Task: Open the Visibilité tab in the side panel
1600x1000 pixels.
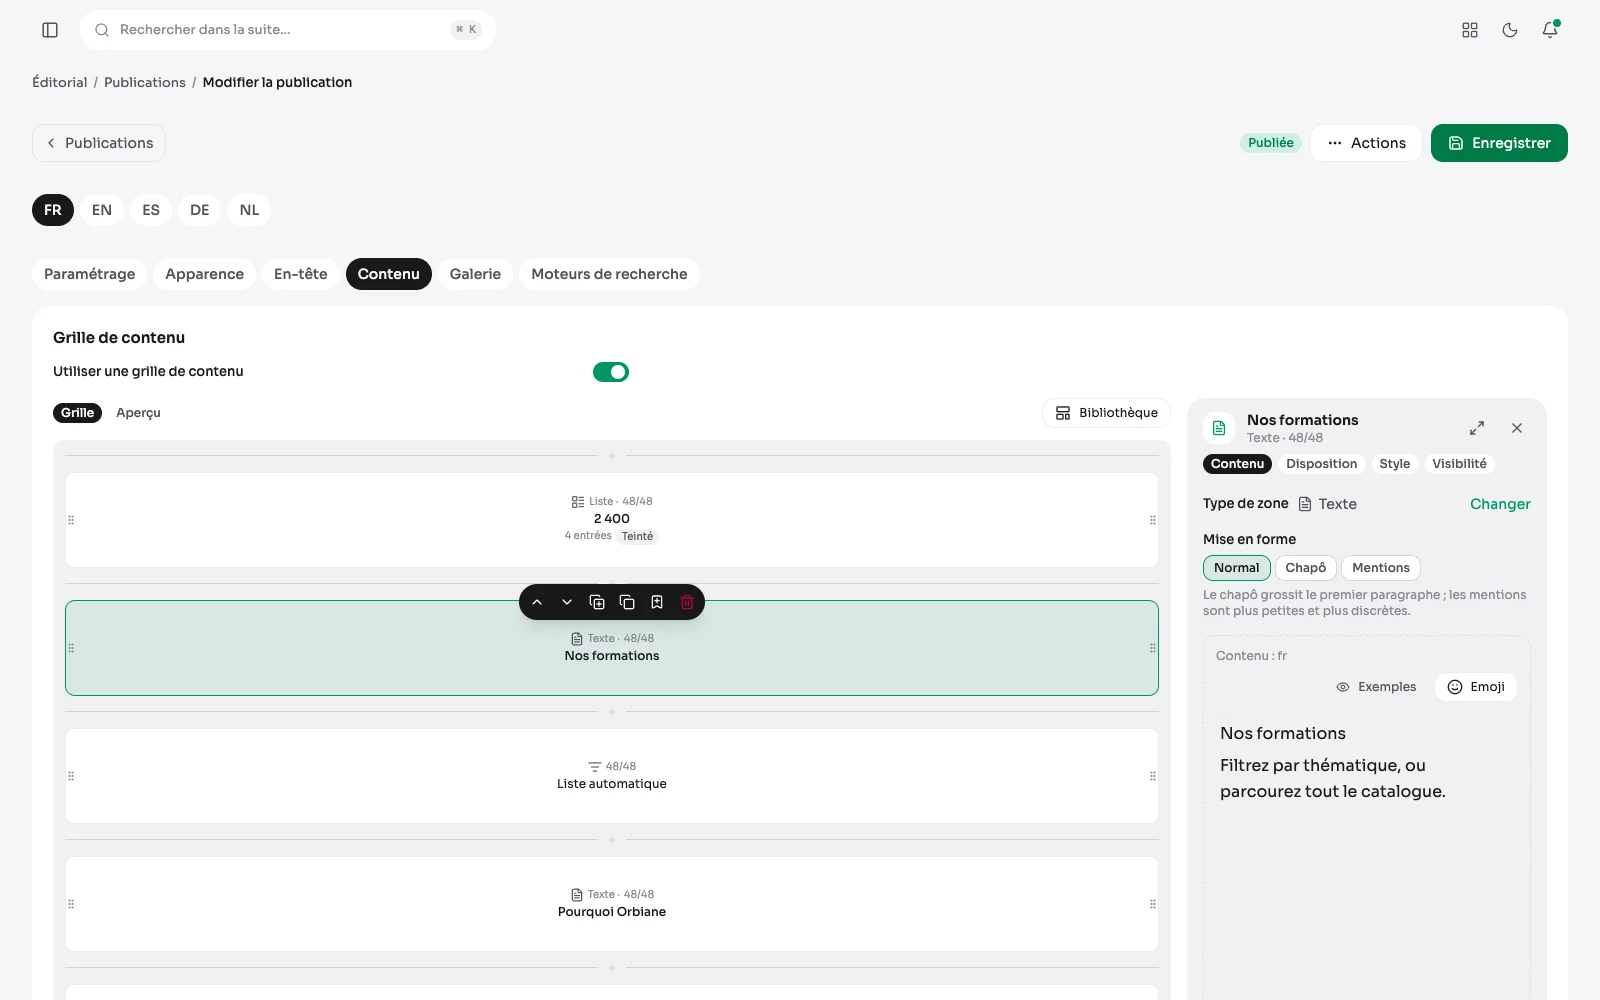Action: [x=1459, y=464]
